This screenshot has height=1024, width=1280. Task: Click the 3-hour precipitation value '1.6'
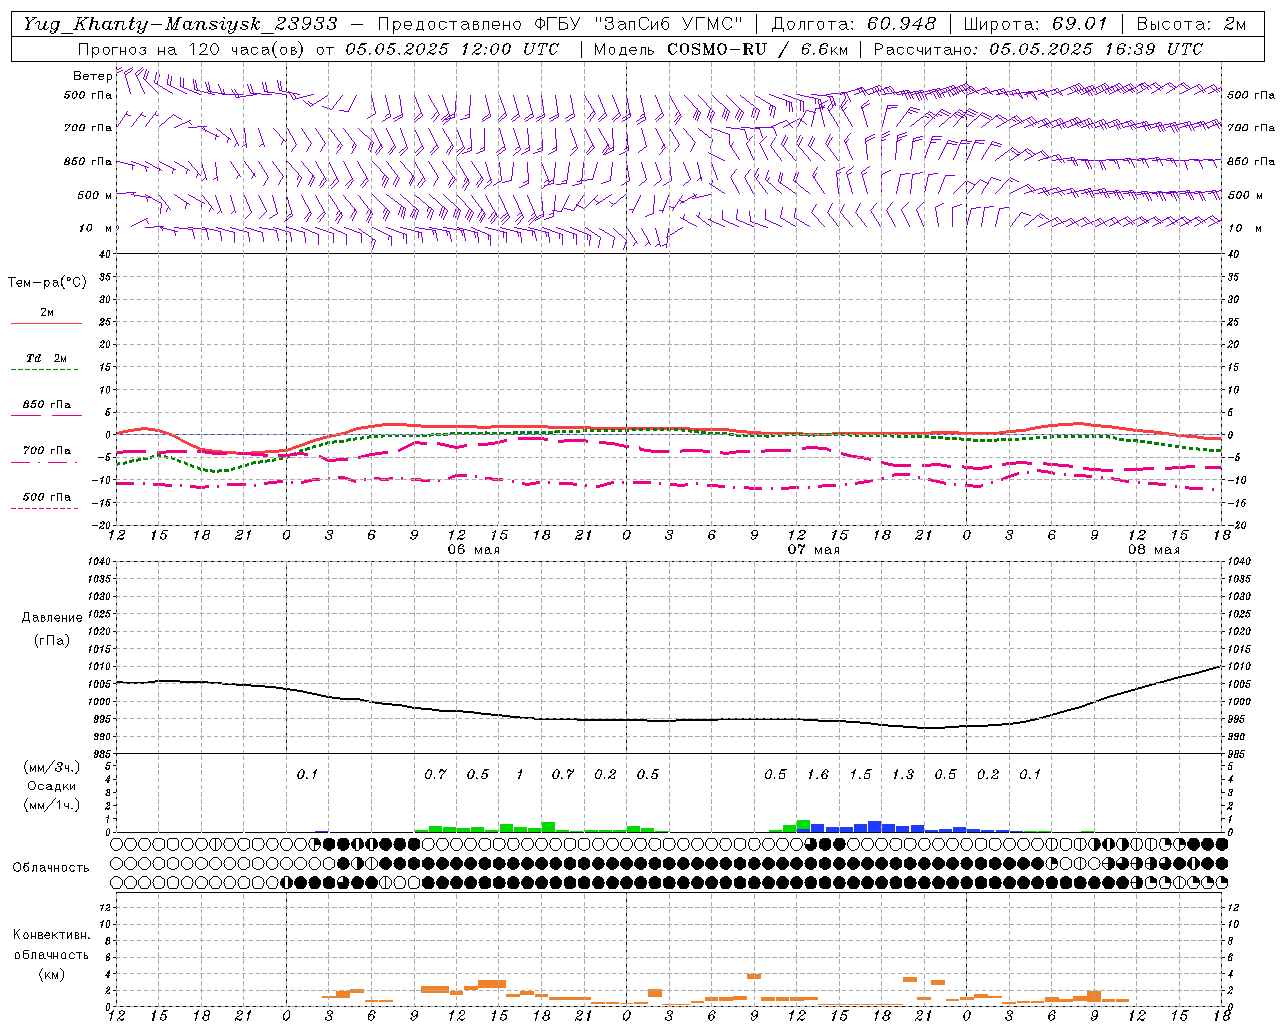(818, 774)
